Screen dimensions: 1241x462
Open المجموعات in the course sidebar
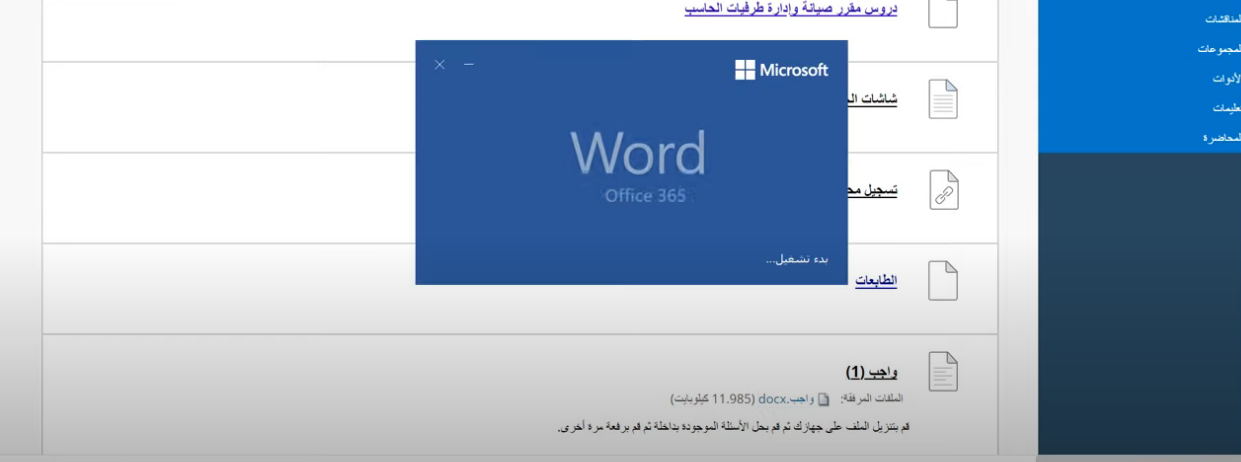click(1219, 48)
